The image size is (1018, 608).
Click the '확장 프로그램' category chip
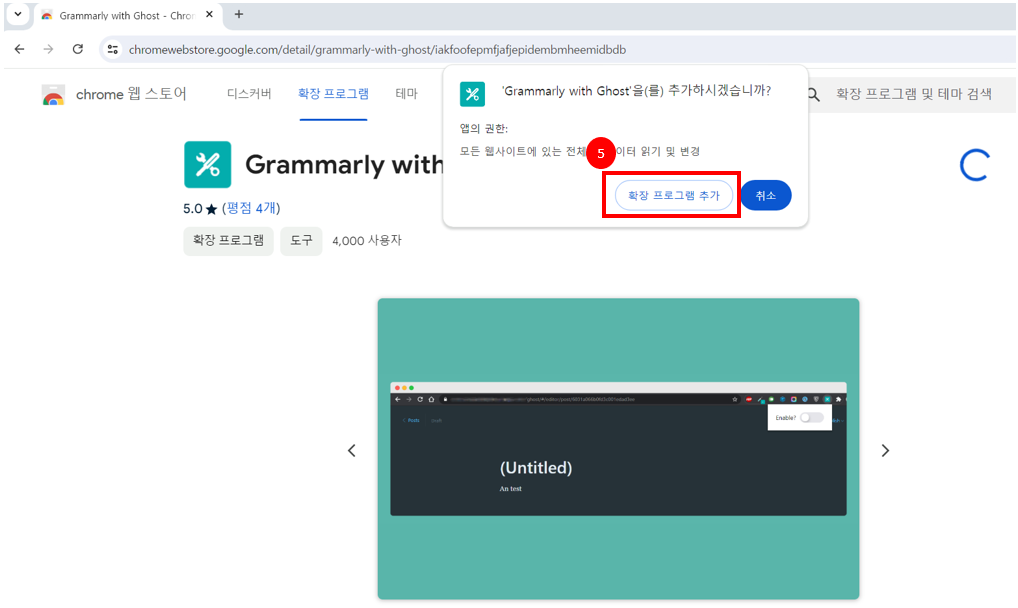click(x=229, y=240)
